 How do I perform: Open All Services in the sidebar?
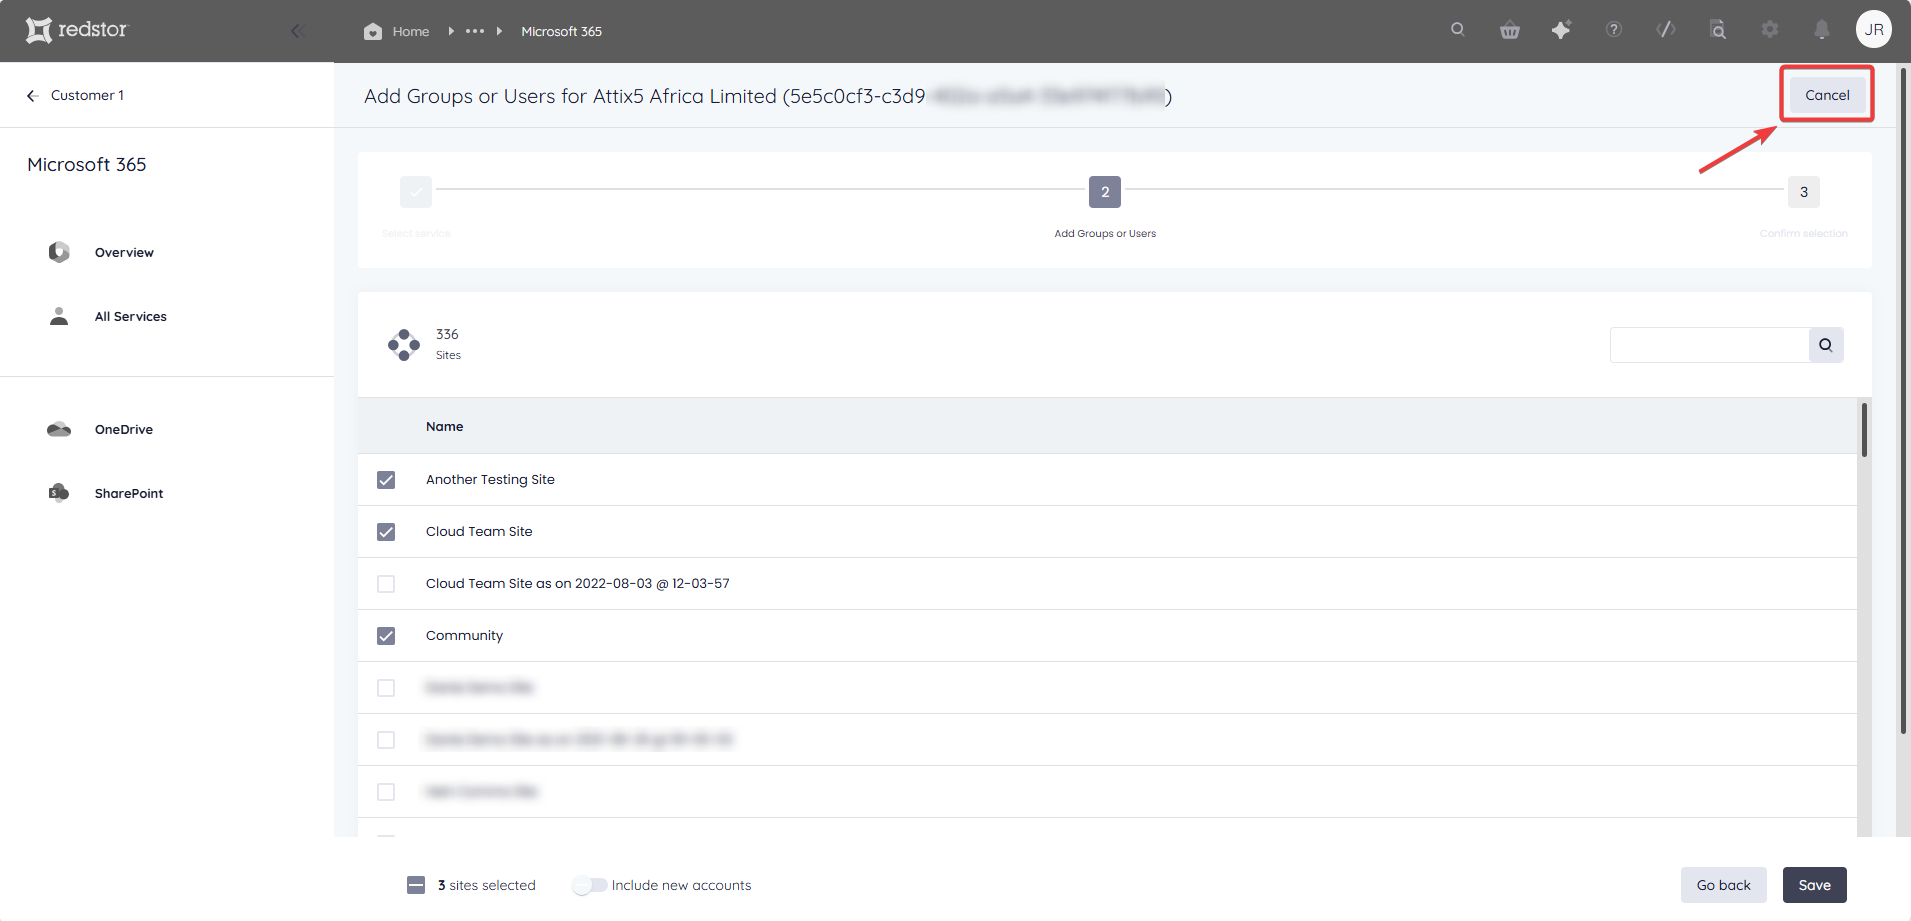131,317
